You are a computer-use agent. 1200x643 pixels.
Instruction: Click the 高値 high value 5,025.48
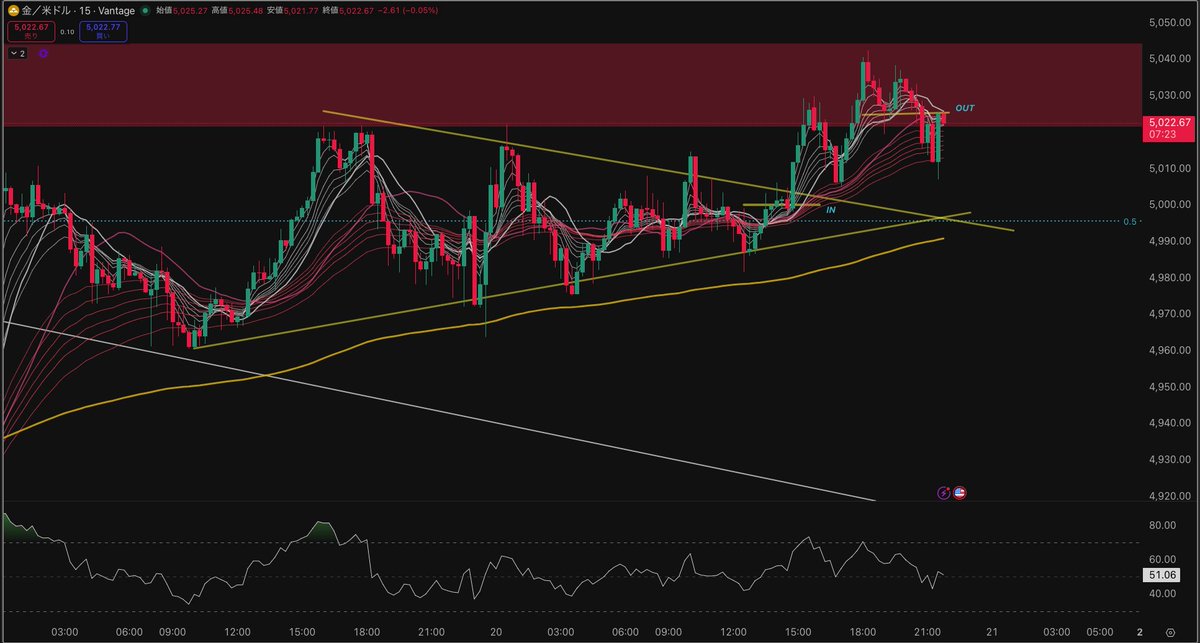[248, 10]
